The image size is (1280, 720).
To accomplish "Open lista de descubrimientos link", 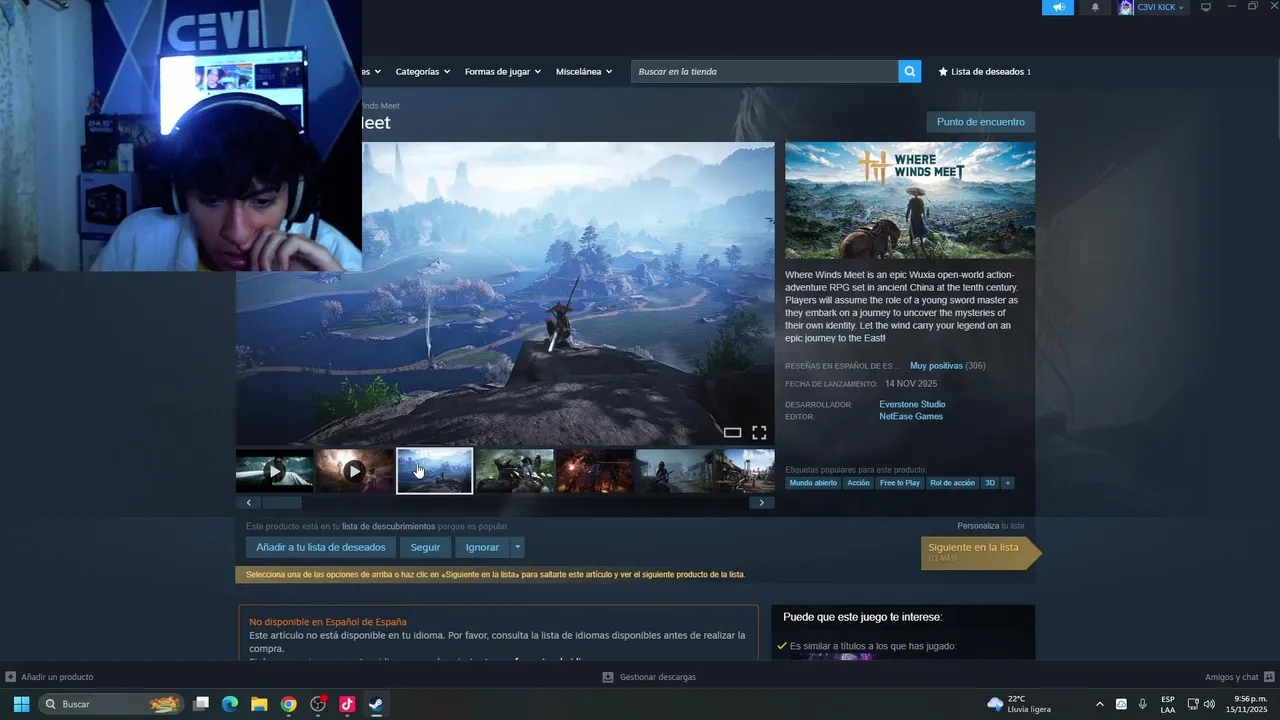I will (x=388, y=526).
